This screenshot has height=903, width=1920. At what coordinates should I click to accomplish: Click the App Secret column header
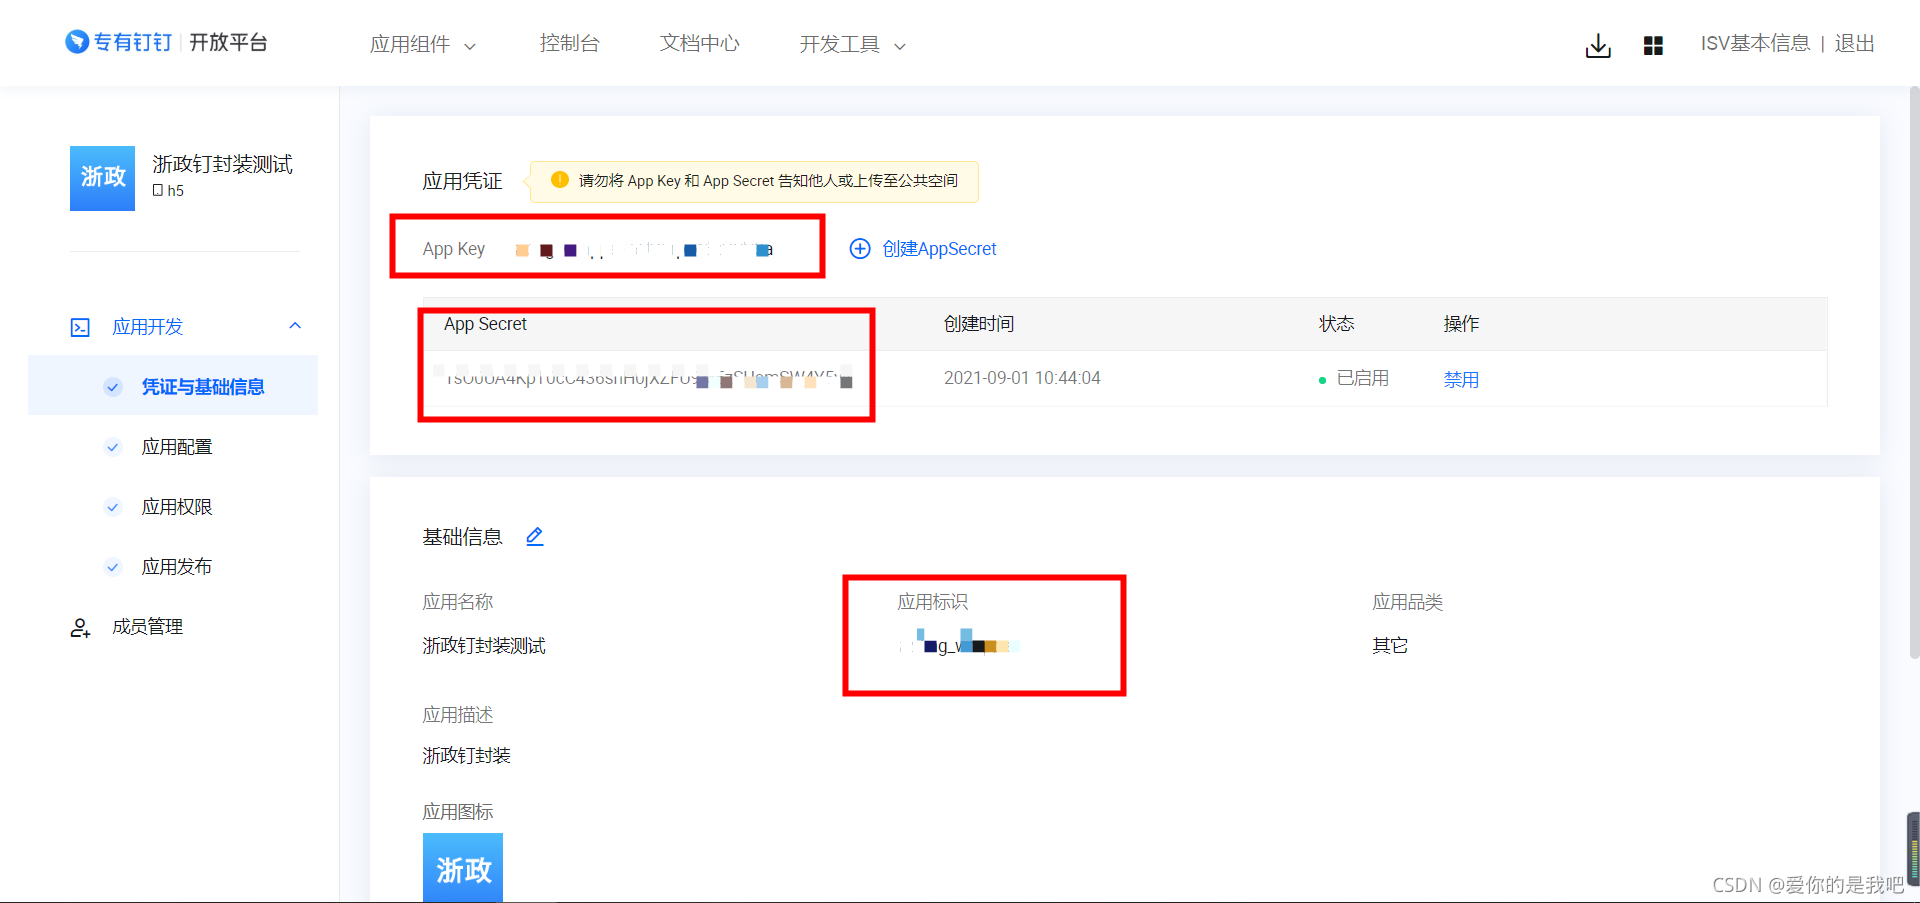(x=485, y=324)
